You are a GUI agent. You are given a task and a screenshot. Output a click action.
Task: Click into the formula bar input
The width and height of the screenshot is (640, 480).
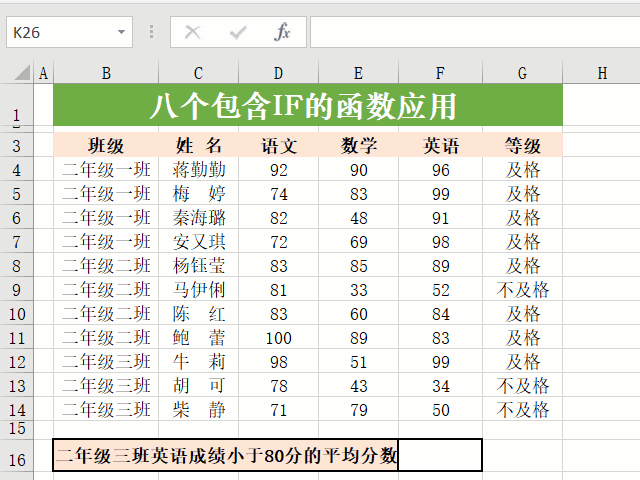pos(475,32)
